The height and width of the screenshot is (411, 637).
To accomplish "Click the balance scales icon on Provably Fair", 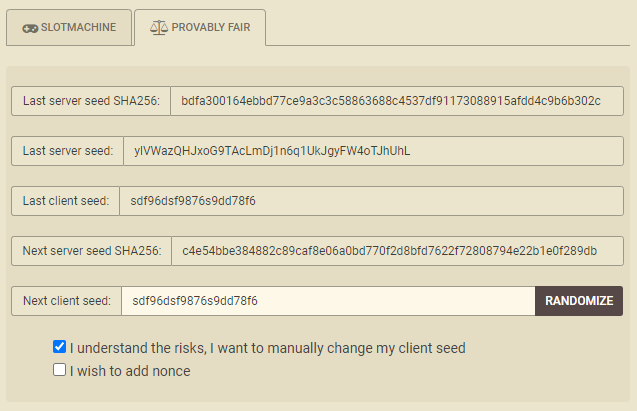I will point(158,28).
